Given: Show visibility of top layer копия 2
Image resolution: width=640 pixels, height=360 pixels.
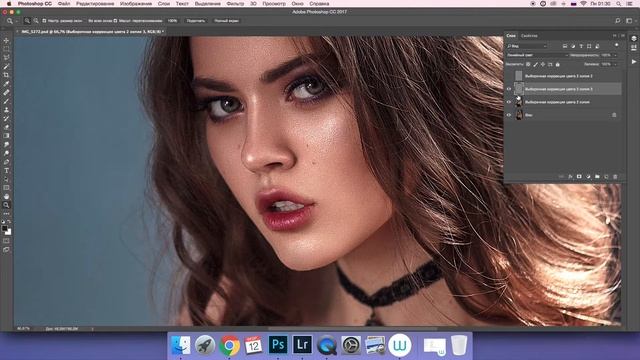Looking at the screenshot, I should (509, 76).
